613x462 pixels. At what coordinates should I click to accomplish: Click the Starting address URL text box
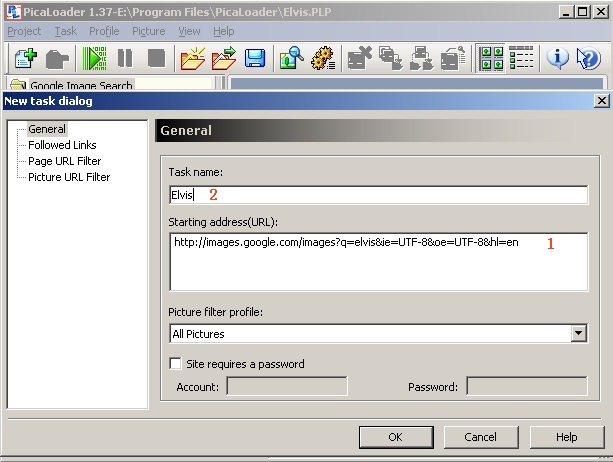[x=378, y=262]
